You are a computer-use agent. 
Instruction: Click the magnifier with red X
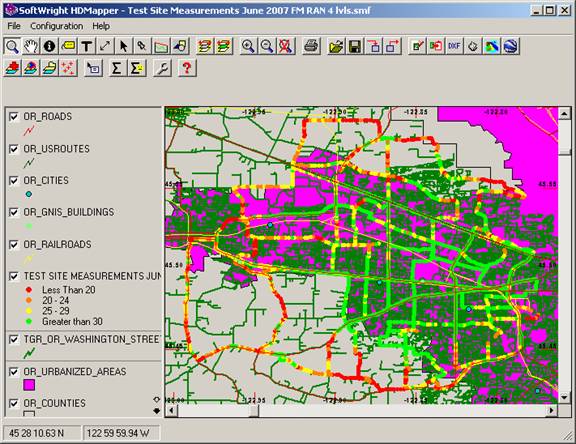click(285, 46)
